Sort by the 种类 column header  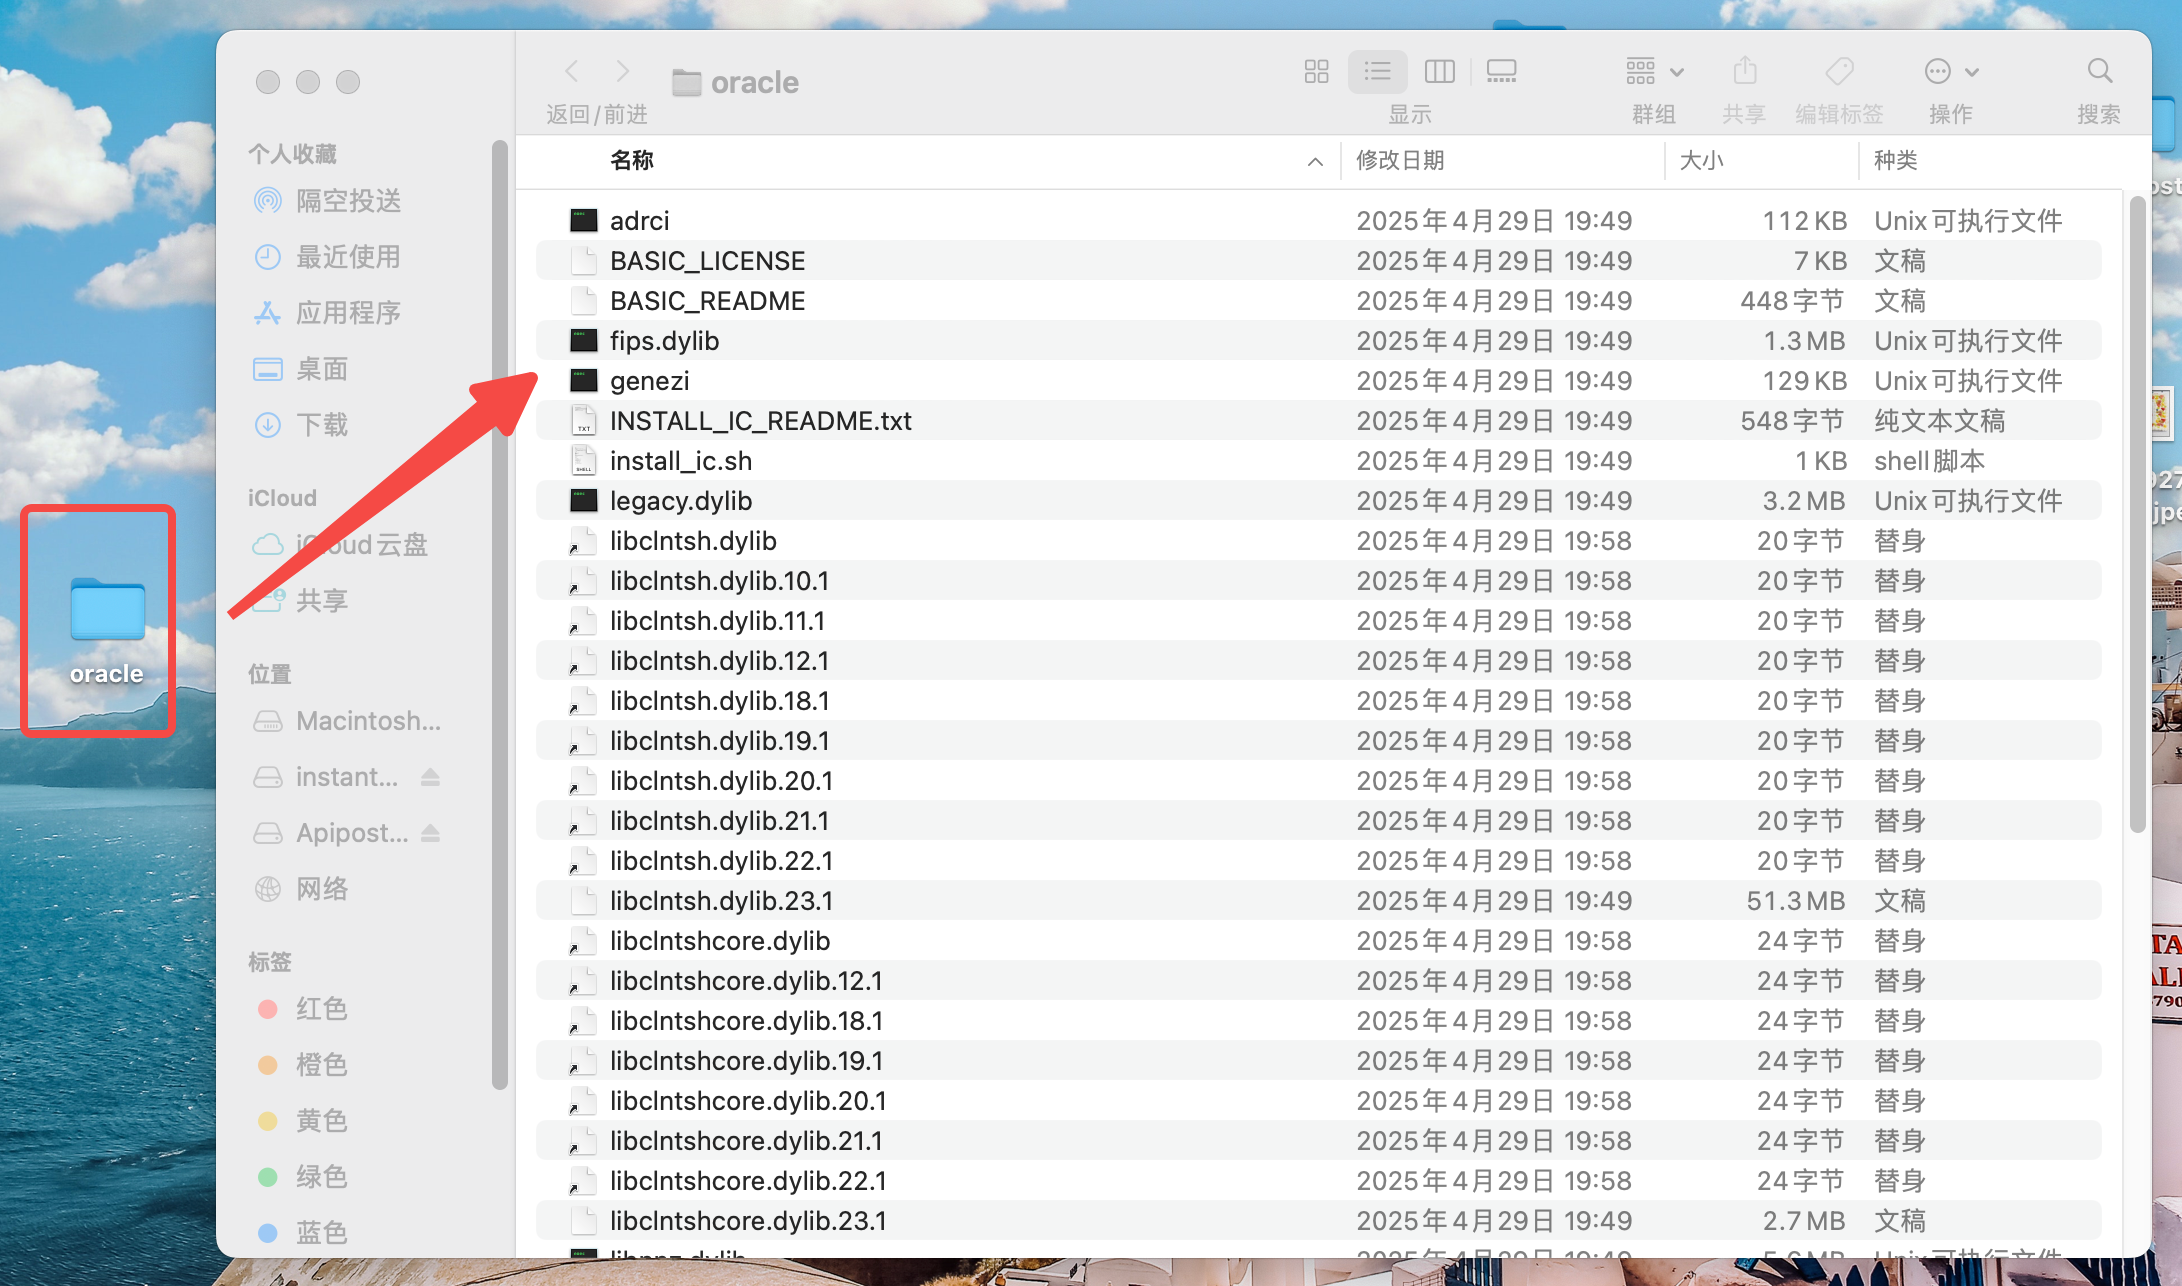(1895, 160)
